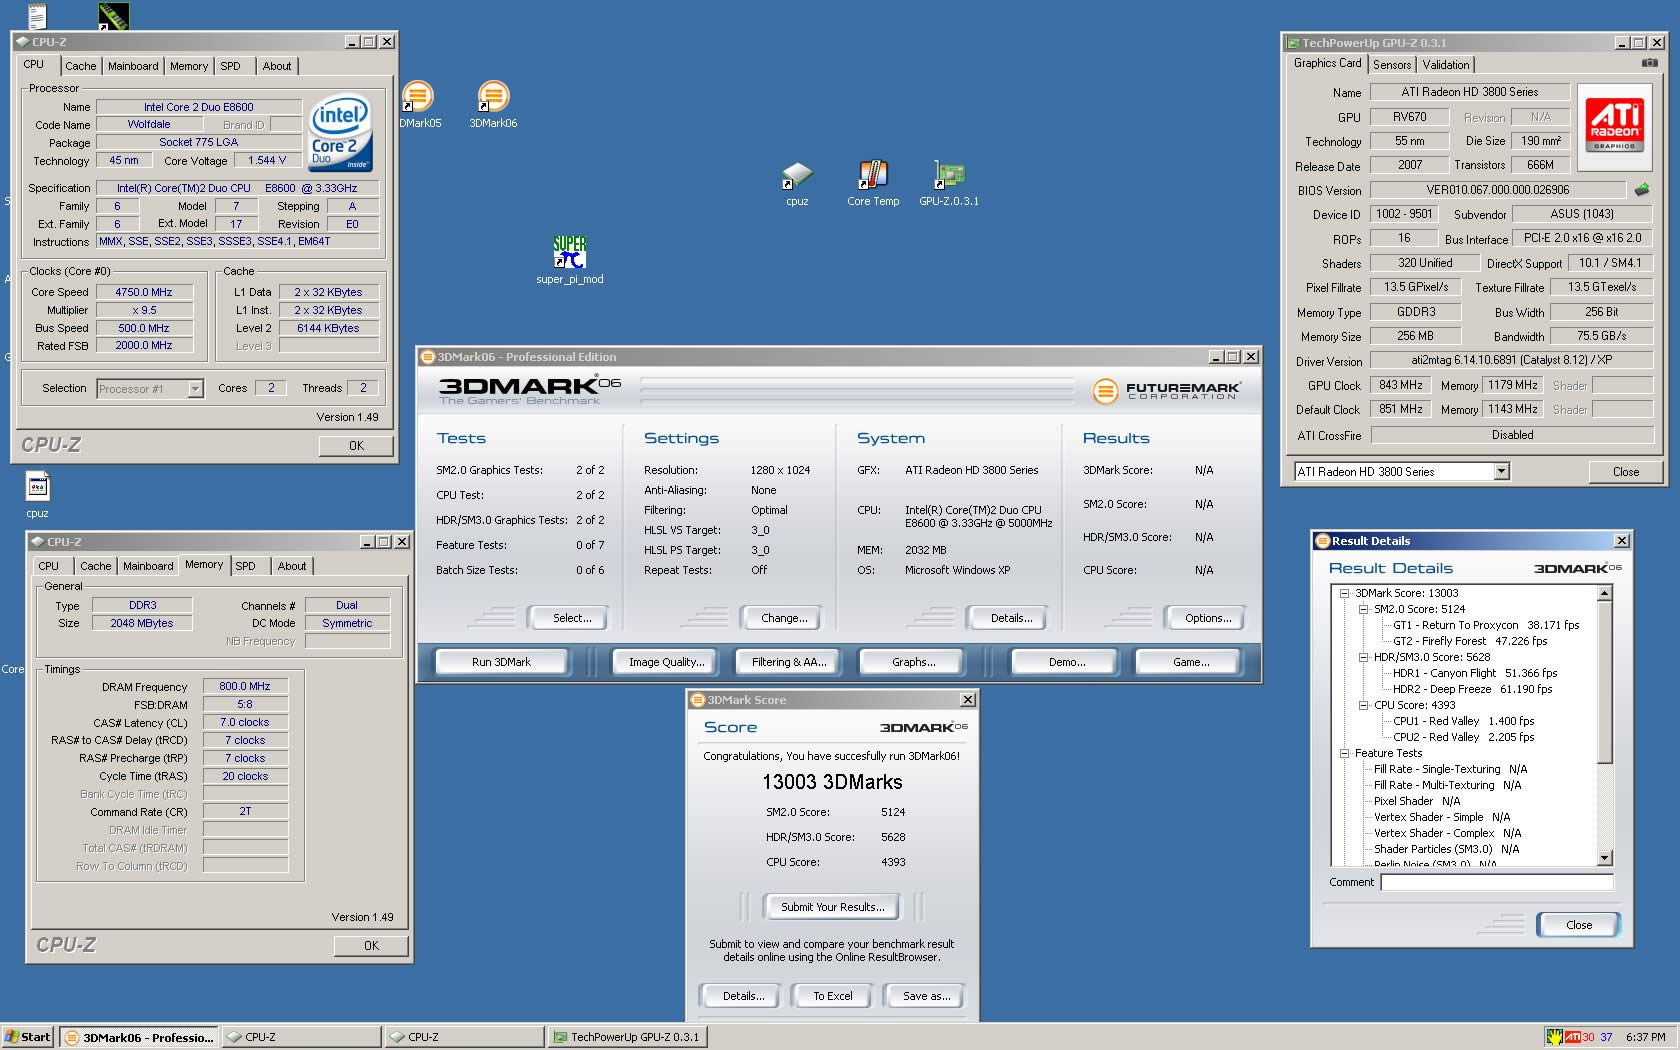Open the memory module desktop icon at top
1680x1050 pixels.
tap(113, 15)
